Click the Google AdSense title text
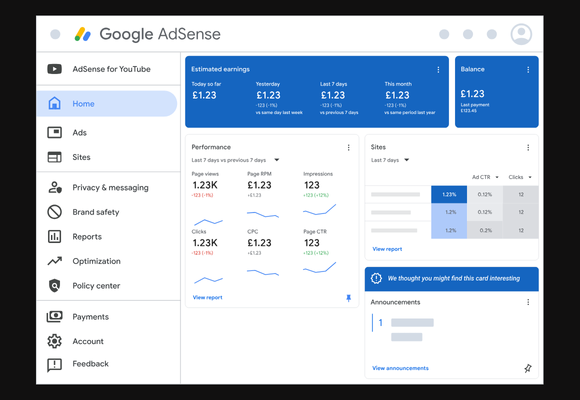Screen dimensions: 580x400 (x=160, y=34)
